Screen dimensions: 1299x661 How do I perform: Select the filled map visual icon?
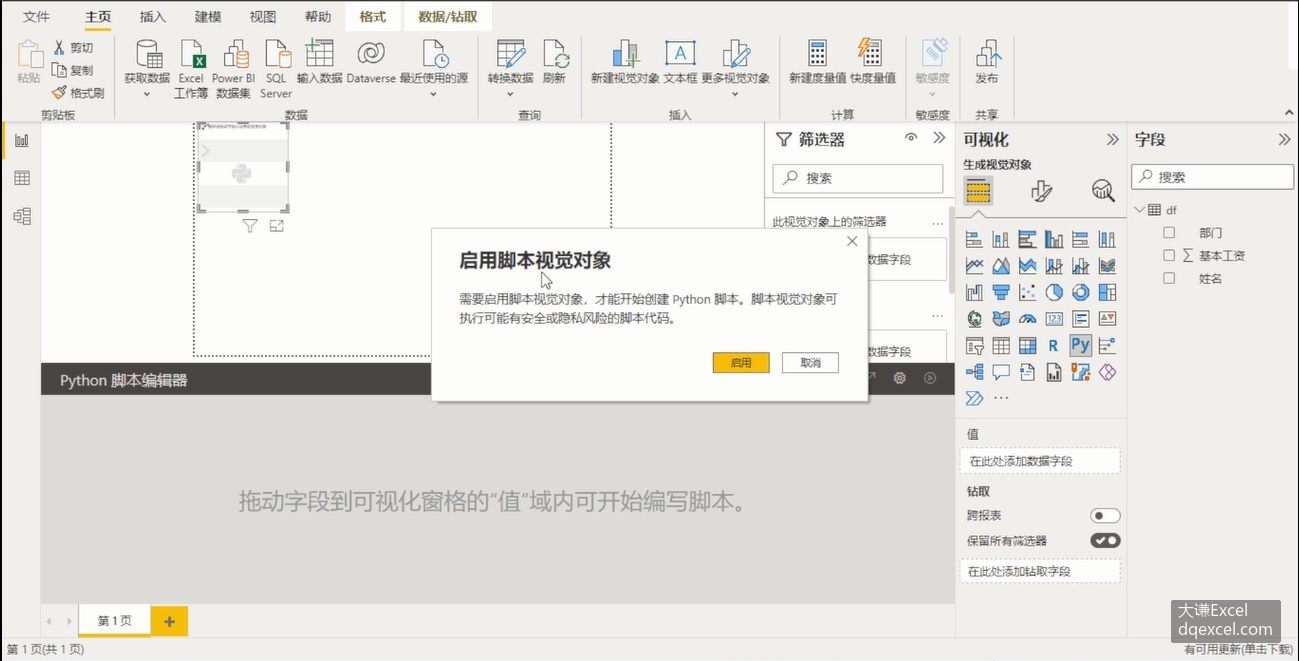[x=1001, y=319]
